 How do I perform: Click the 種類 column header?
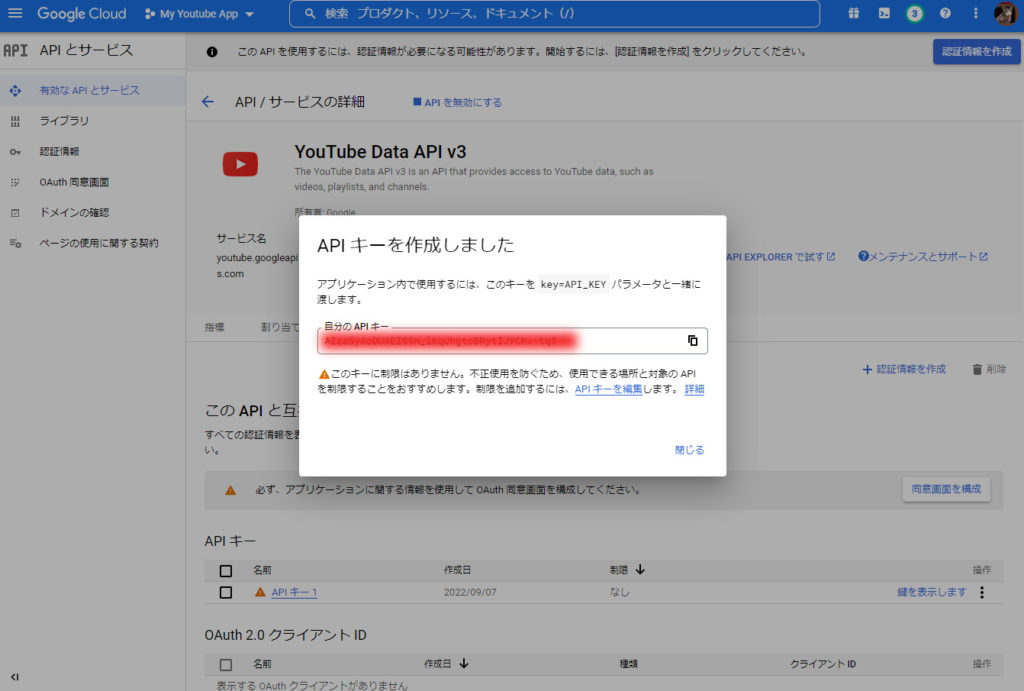pyautogui.click(x=628, y=664)
